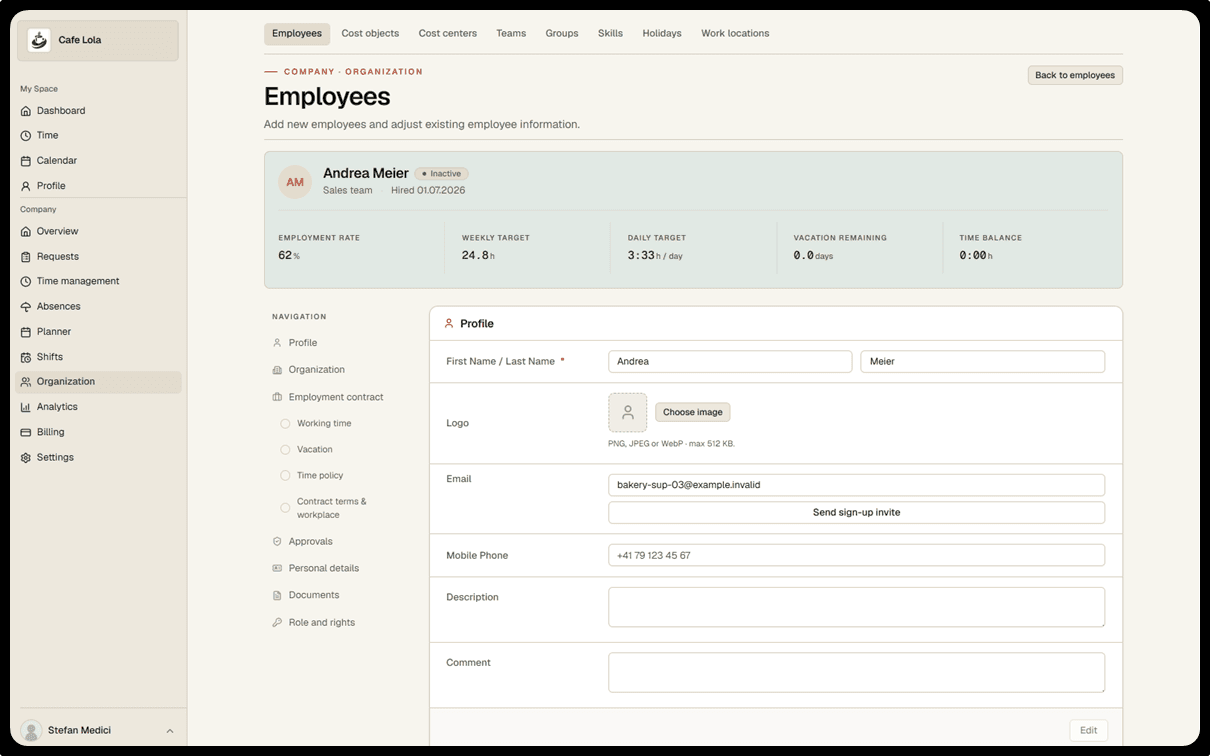The height and width of the screenshot is (756, 1210).
Task: Select the Documents file icon in navigation
Action: [277, 595]
